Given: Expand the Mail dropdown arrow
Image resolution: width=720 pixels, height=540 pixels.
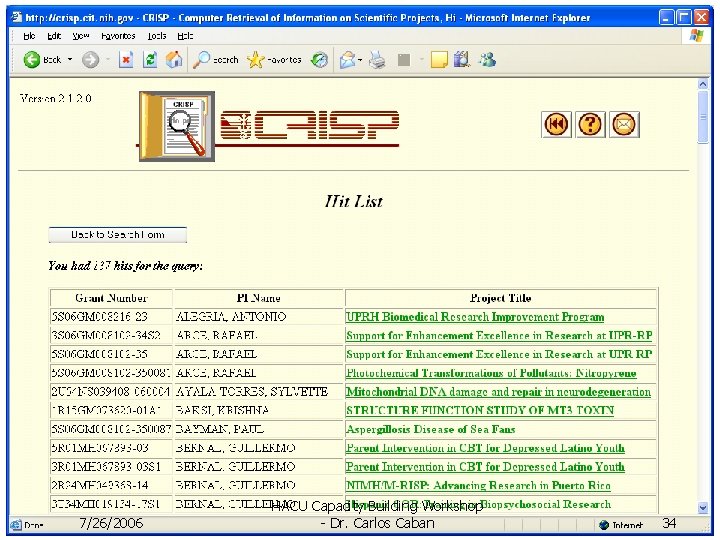Looking at the screenshot, I should [x=360, y=60].
